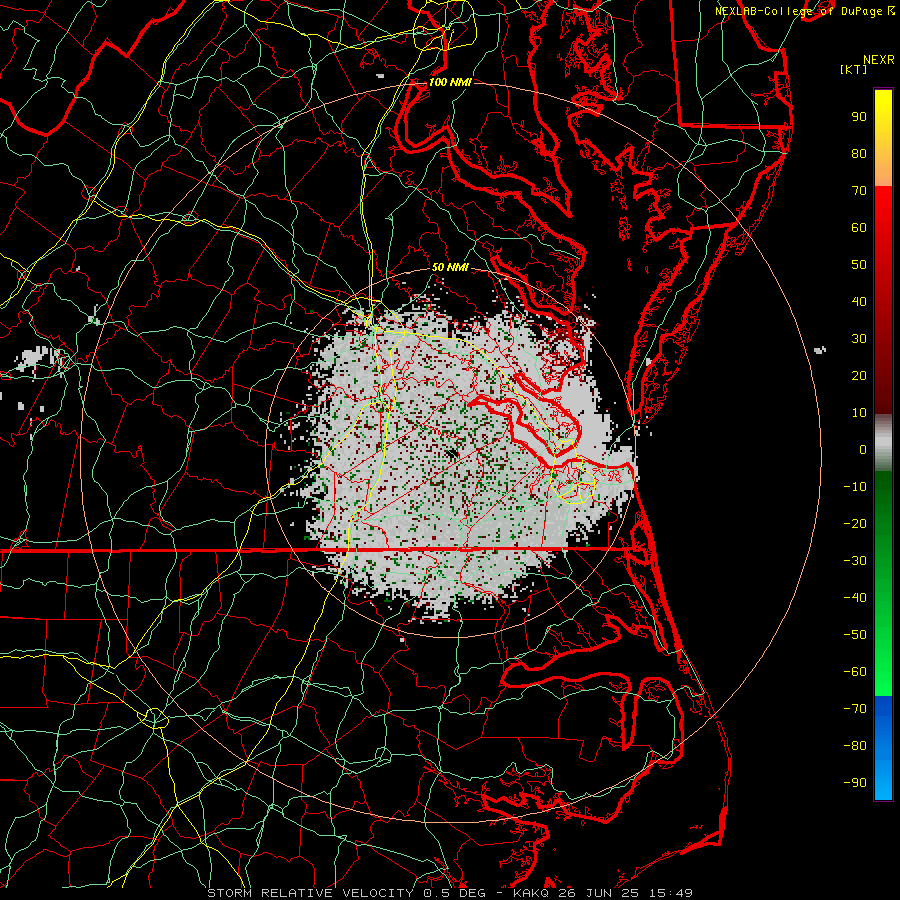Screen dimensions: 900x900
Task: Click the "[KT]" units label
Action: tap(854, 69)
